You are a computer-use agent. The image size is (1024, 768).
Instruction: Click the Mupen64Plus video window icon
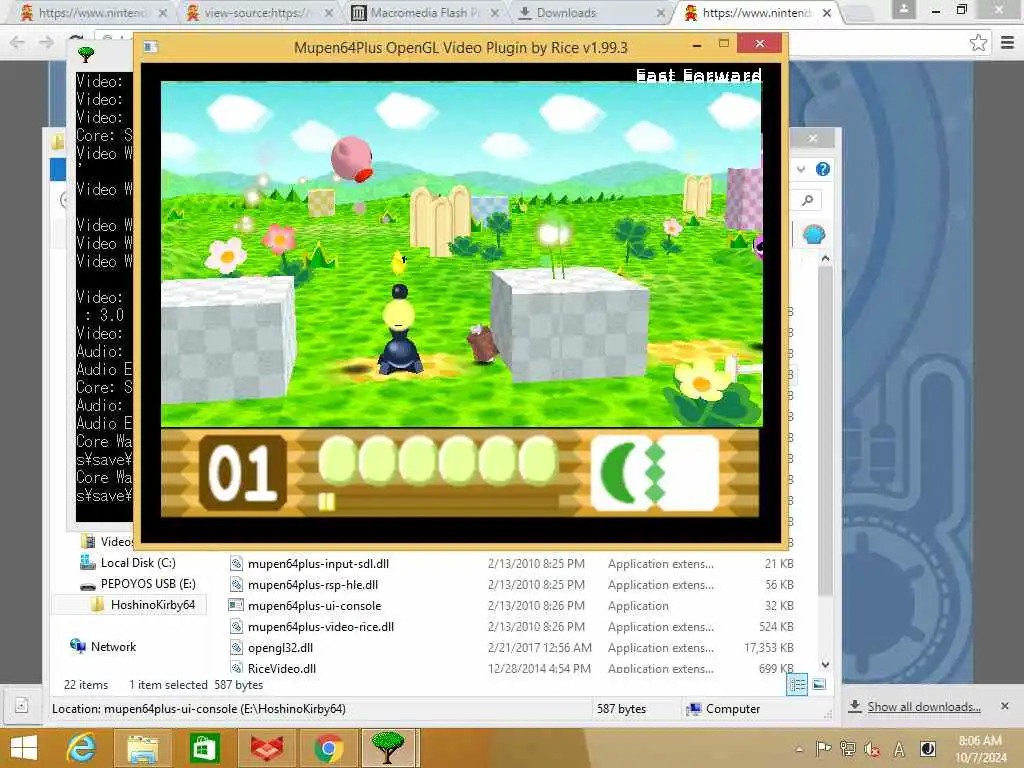pyautogui.click(x=151, y=46)
